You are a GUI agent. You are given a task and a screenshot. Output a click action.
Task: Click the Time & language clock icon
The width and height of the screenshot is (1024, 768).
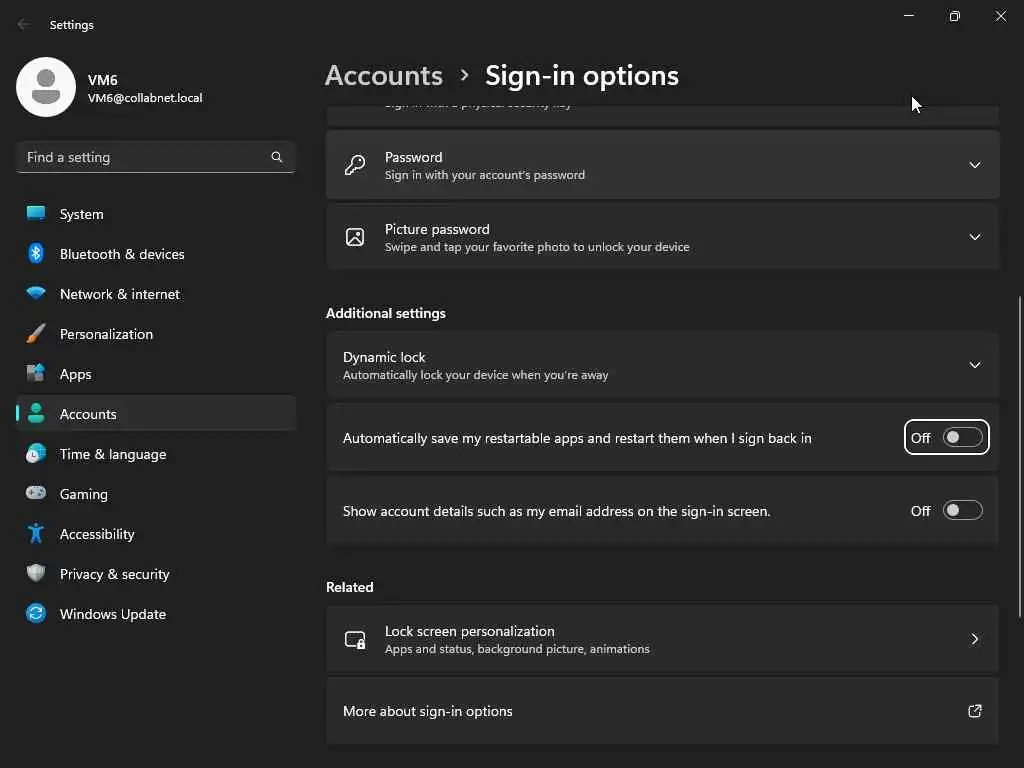pyautogui.click(x=36, y=454)
